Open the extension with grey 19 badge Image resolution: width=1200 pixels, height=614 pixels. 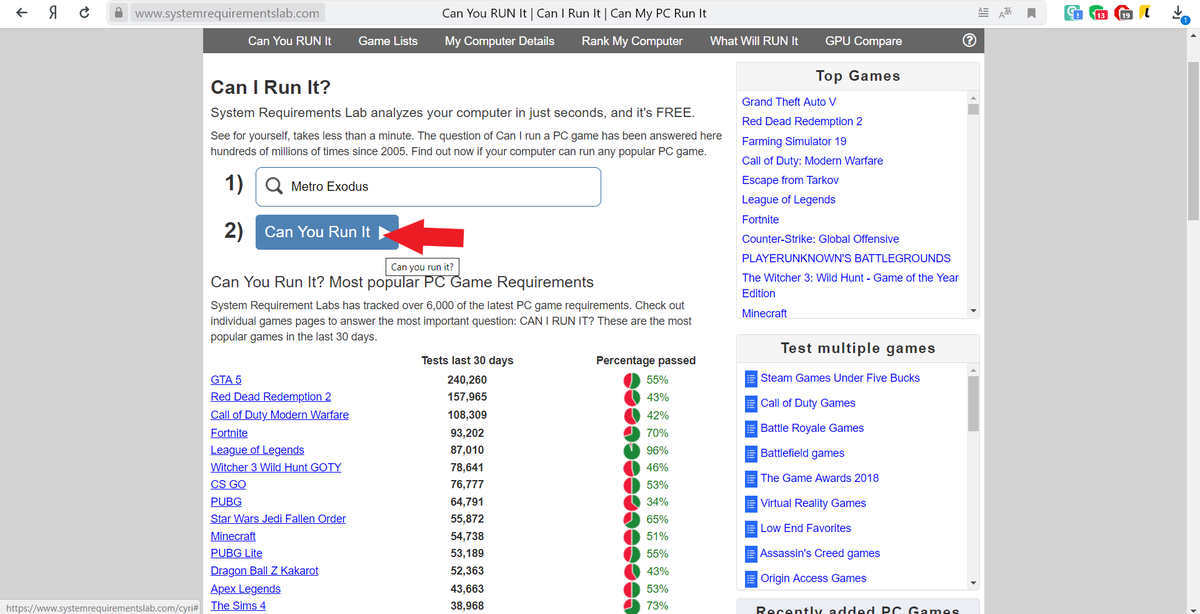(x=1124, y=13)
